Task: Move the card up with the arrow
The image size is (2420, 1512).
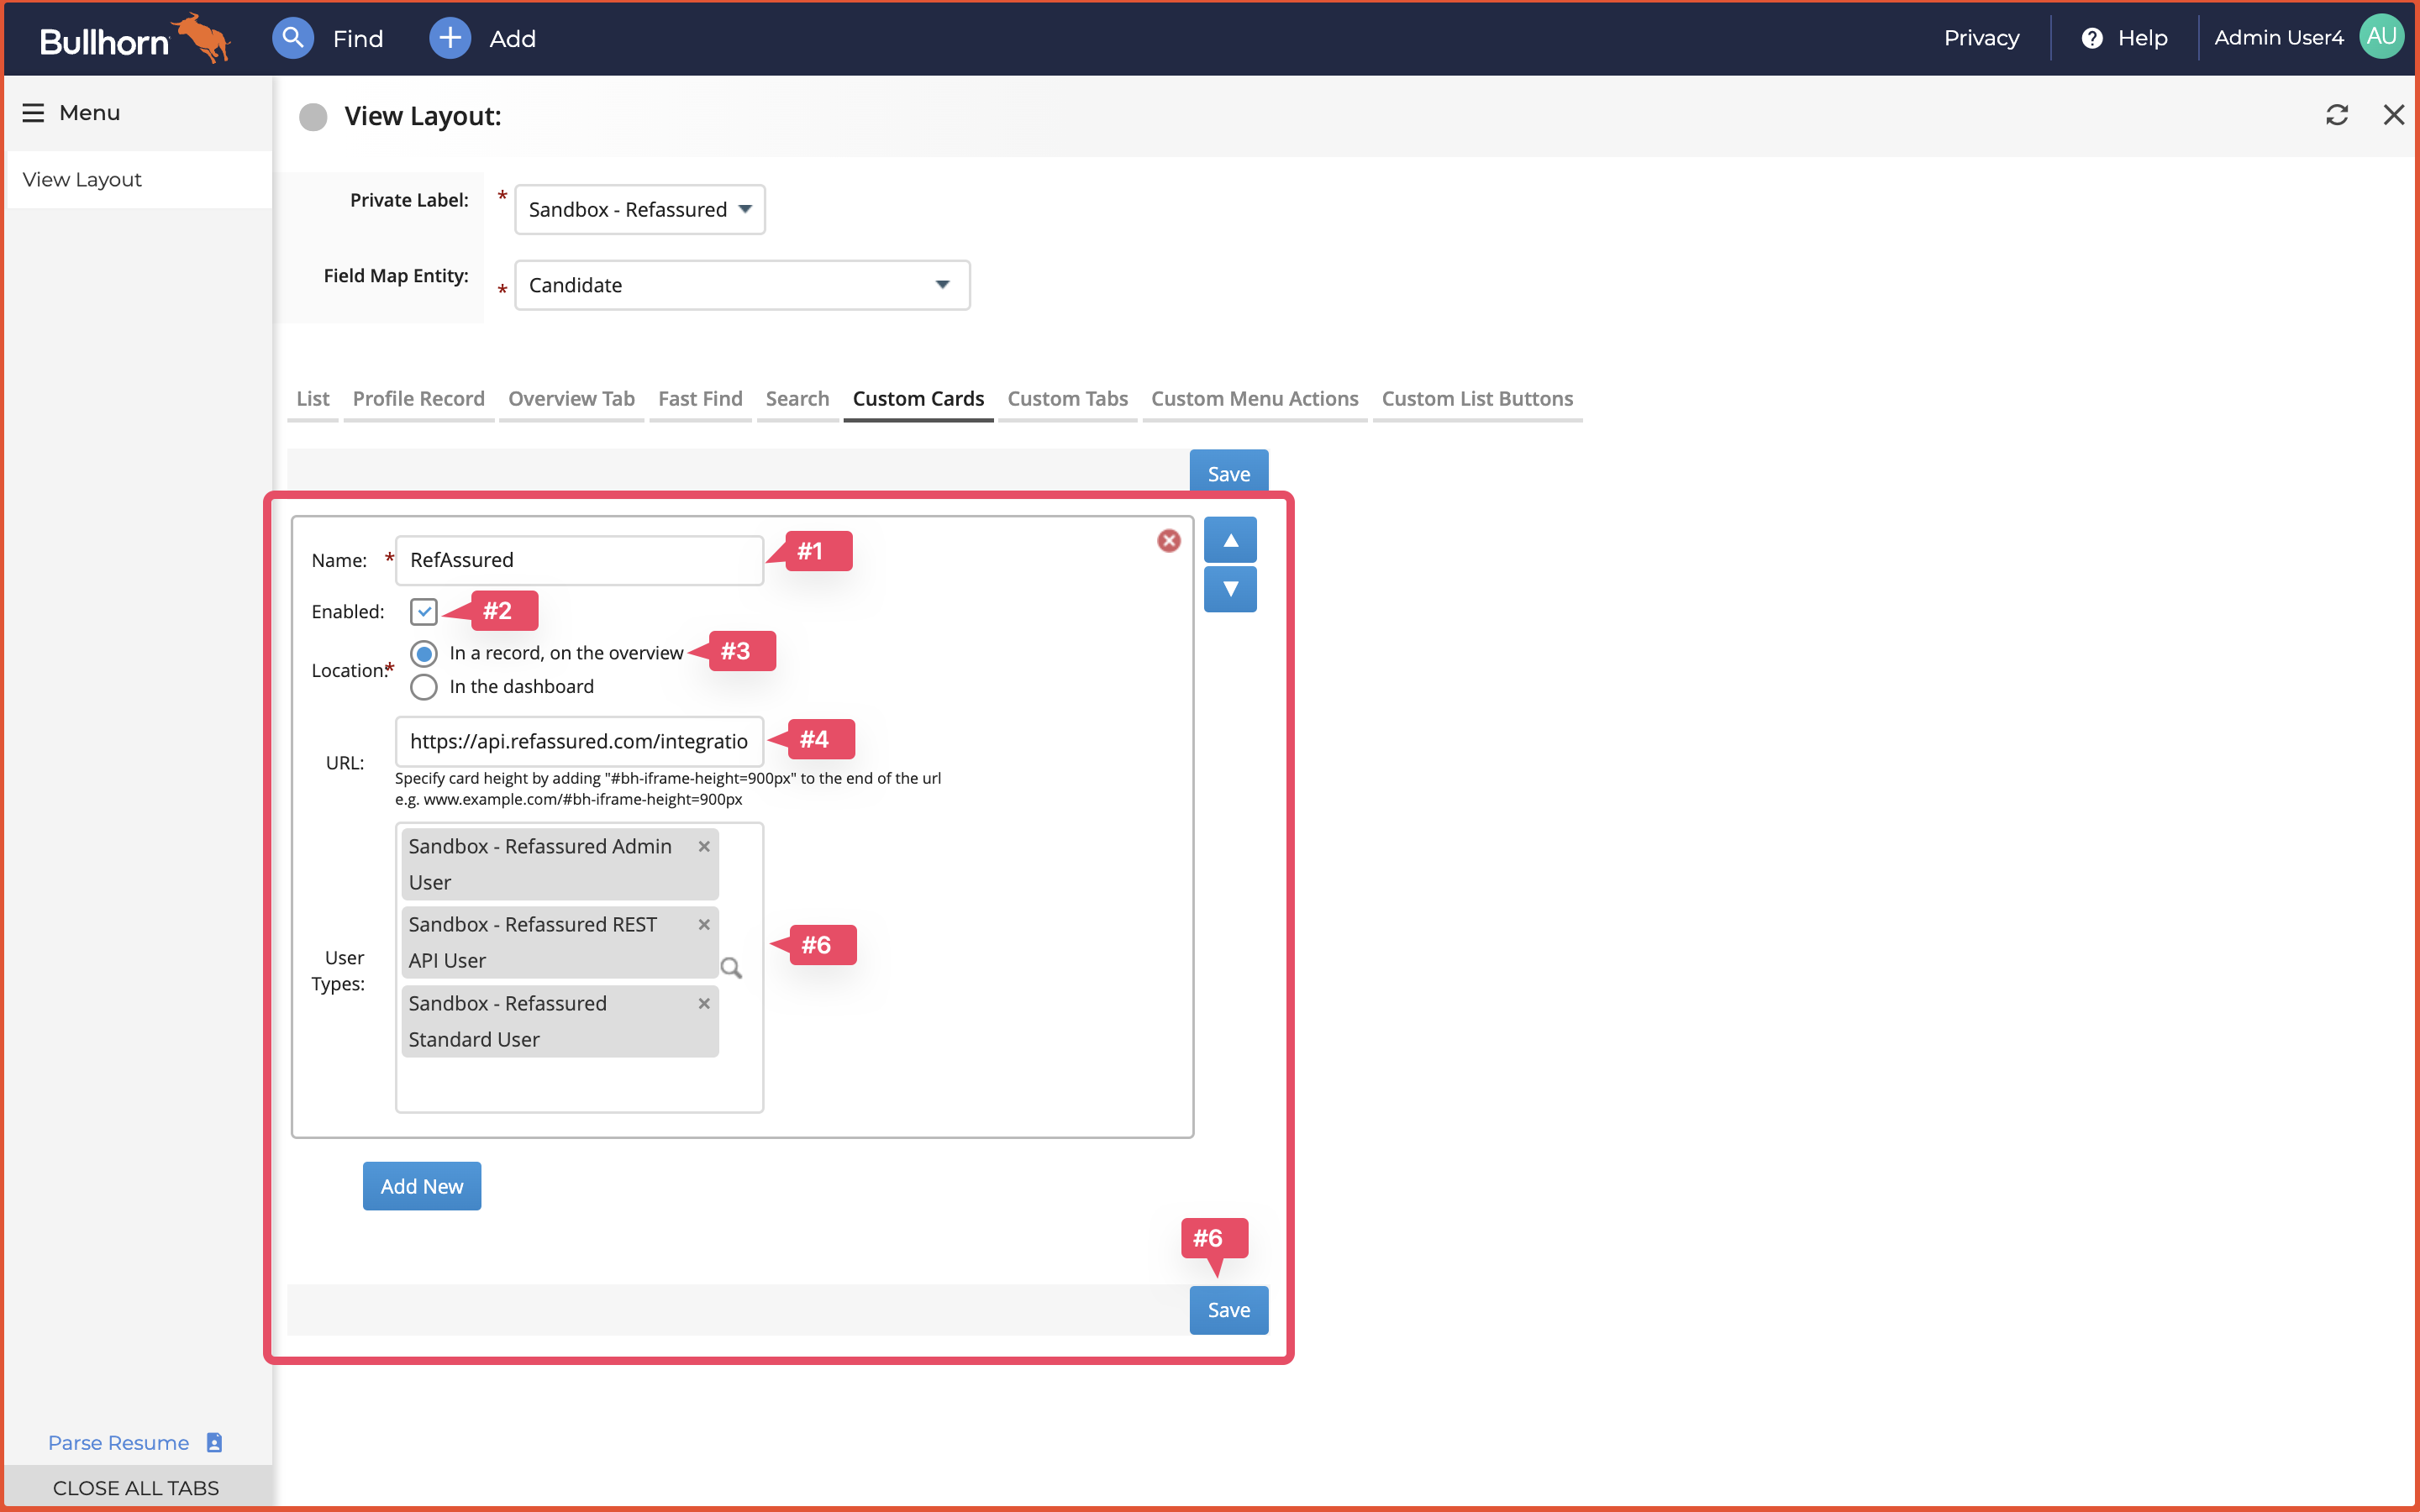Action: [1230, 539]
